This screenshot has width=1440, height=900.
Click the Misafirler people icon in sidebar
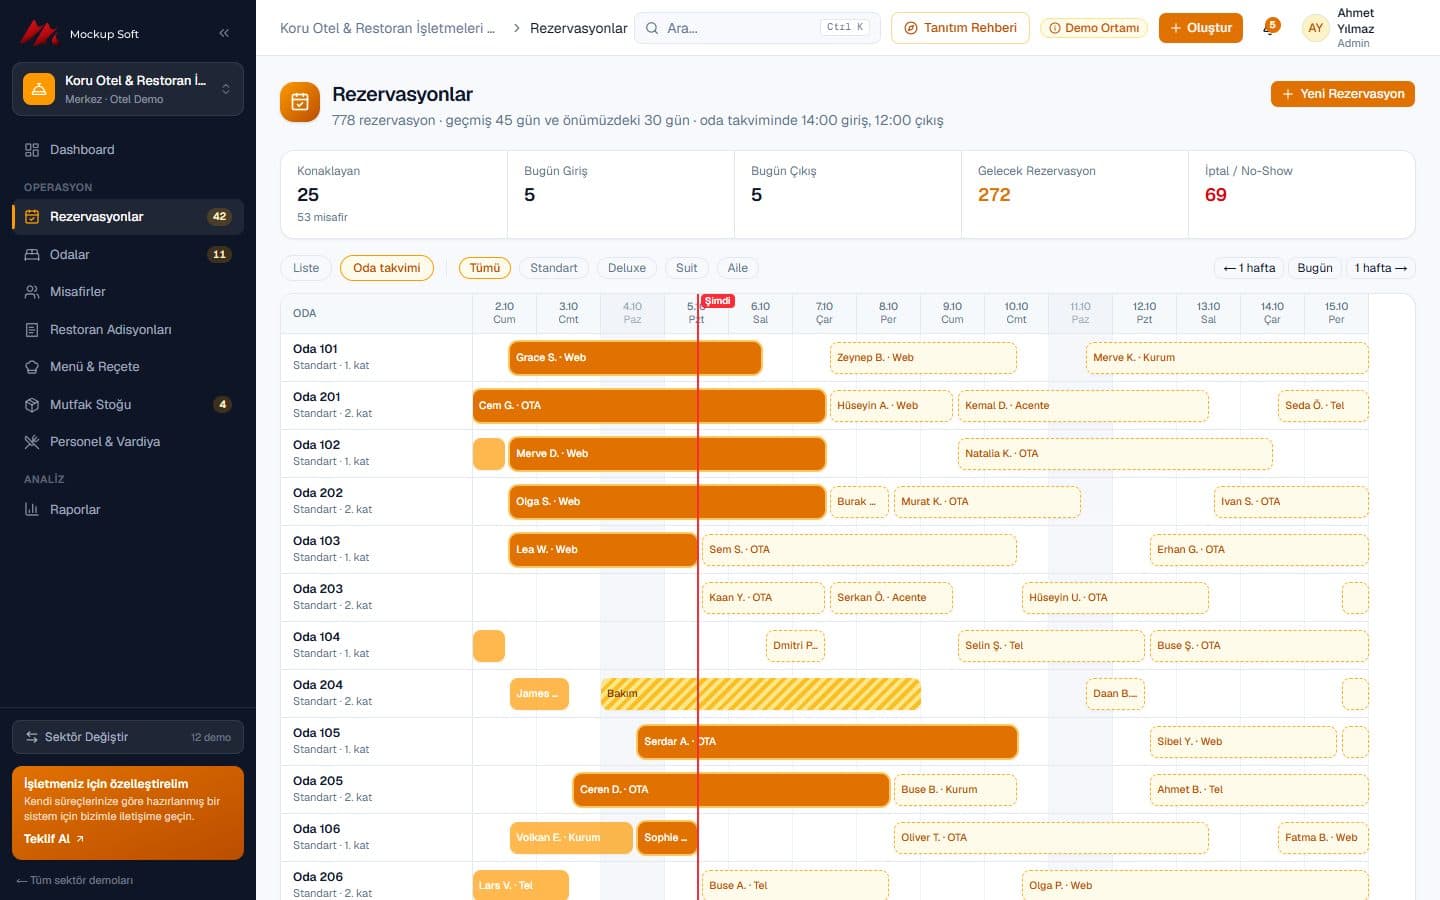pyautogui.click(x=32, y=292)
